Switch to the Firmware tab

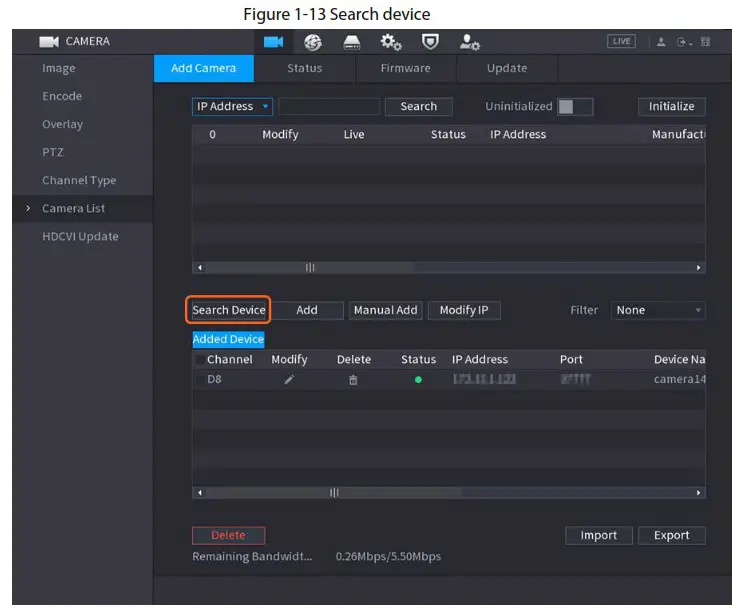[x=406, y=68]
